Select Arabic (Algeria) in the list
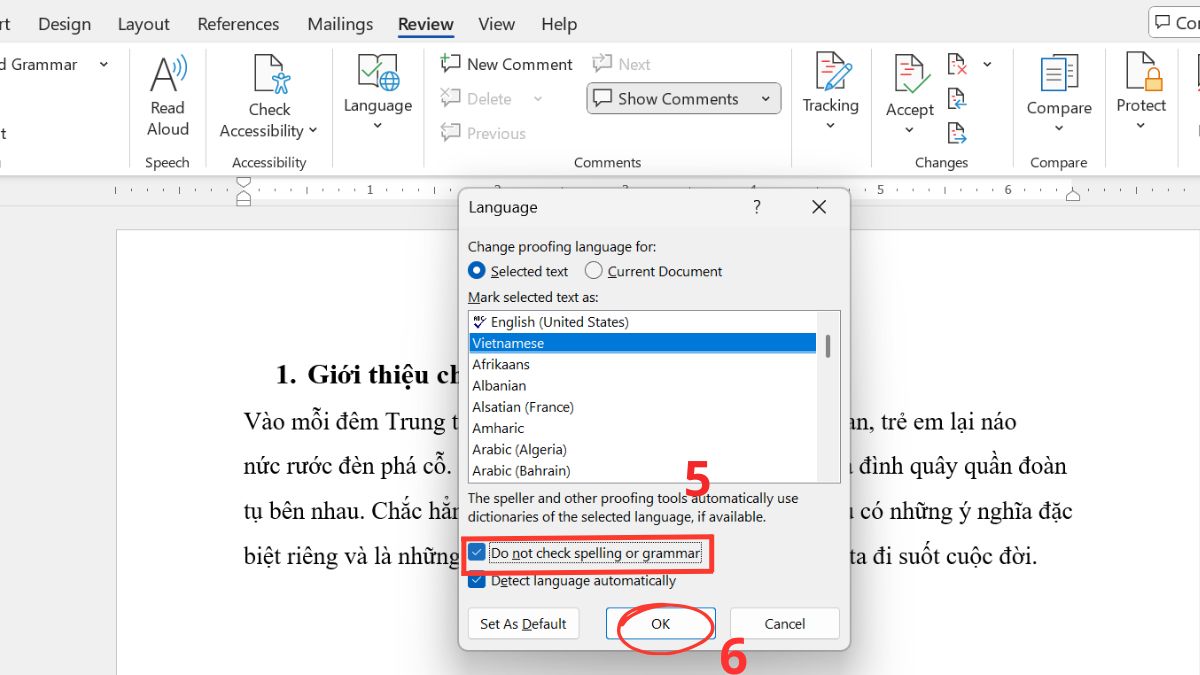This screenshot has width=1200, height=675. pyautogui.click(x=643, y=449)
